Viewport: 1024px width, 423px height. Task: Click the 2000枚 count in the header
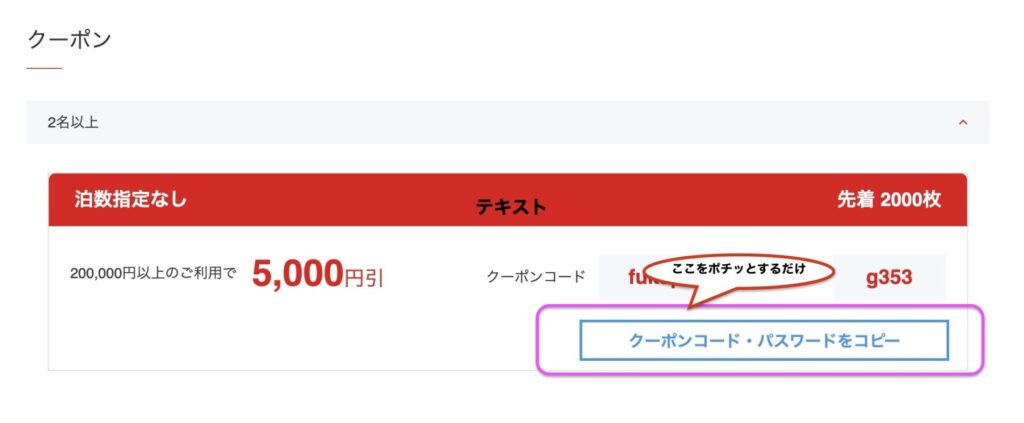pyautogui.click(x=911, y=199)
